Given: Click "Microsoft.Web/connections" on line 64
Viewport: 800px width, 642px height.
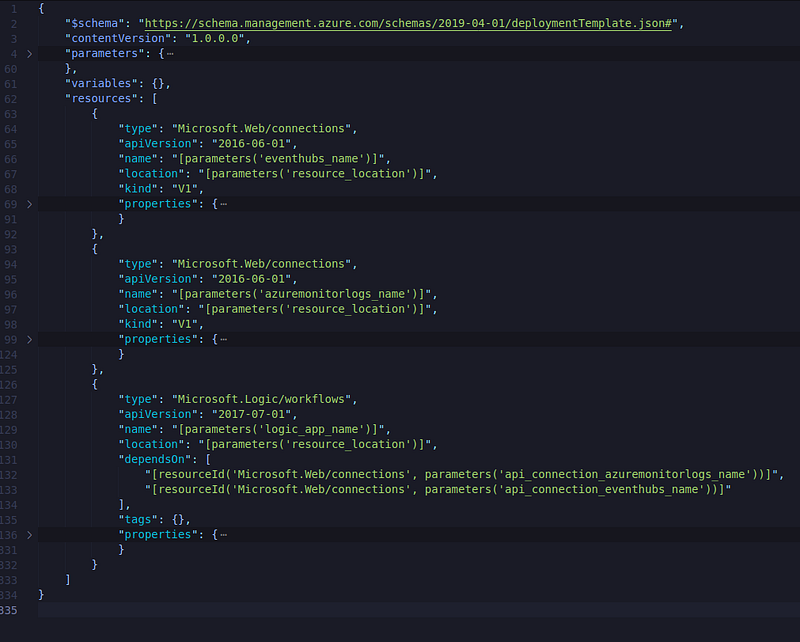Looking at the screenshot, I should (261, 129).
